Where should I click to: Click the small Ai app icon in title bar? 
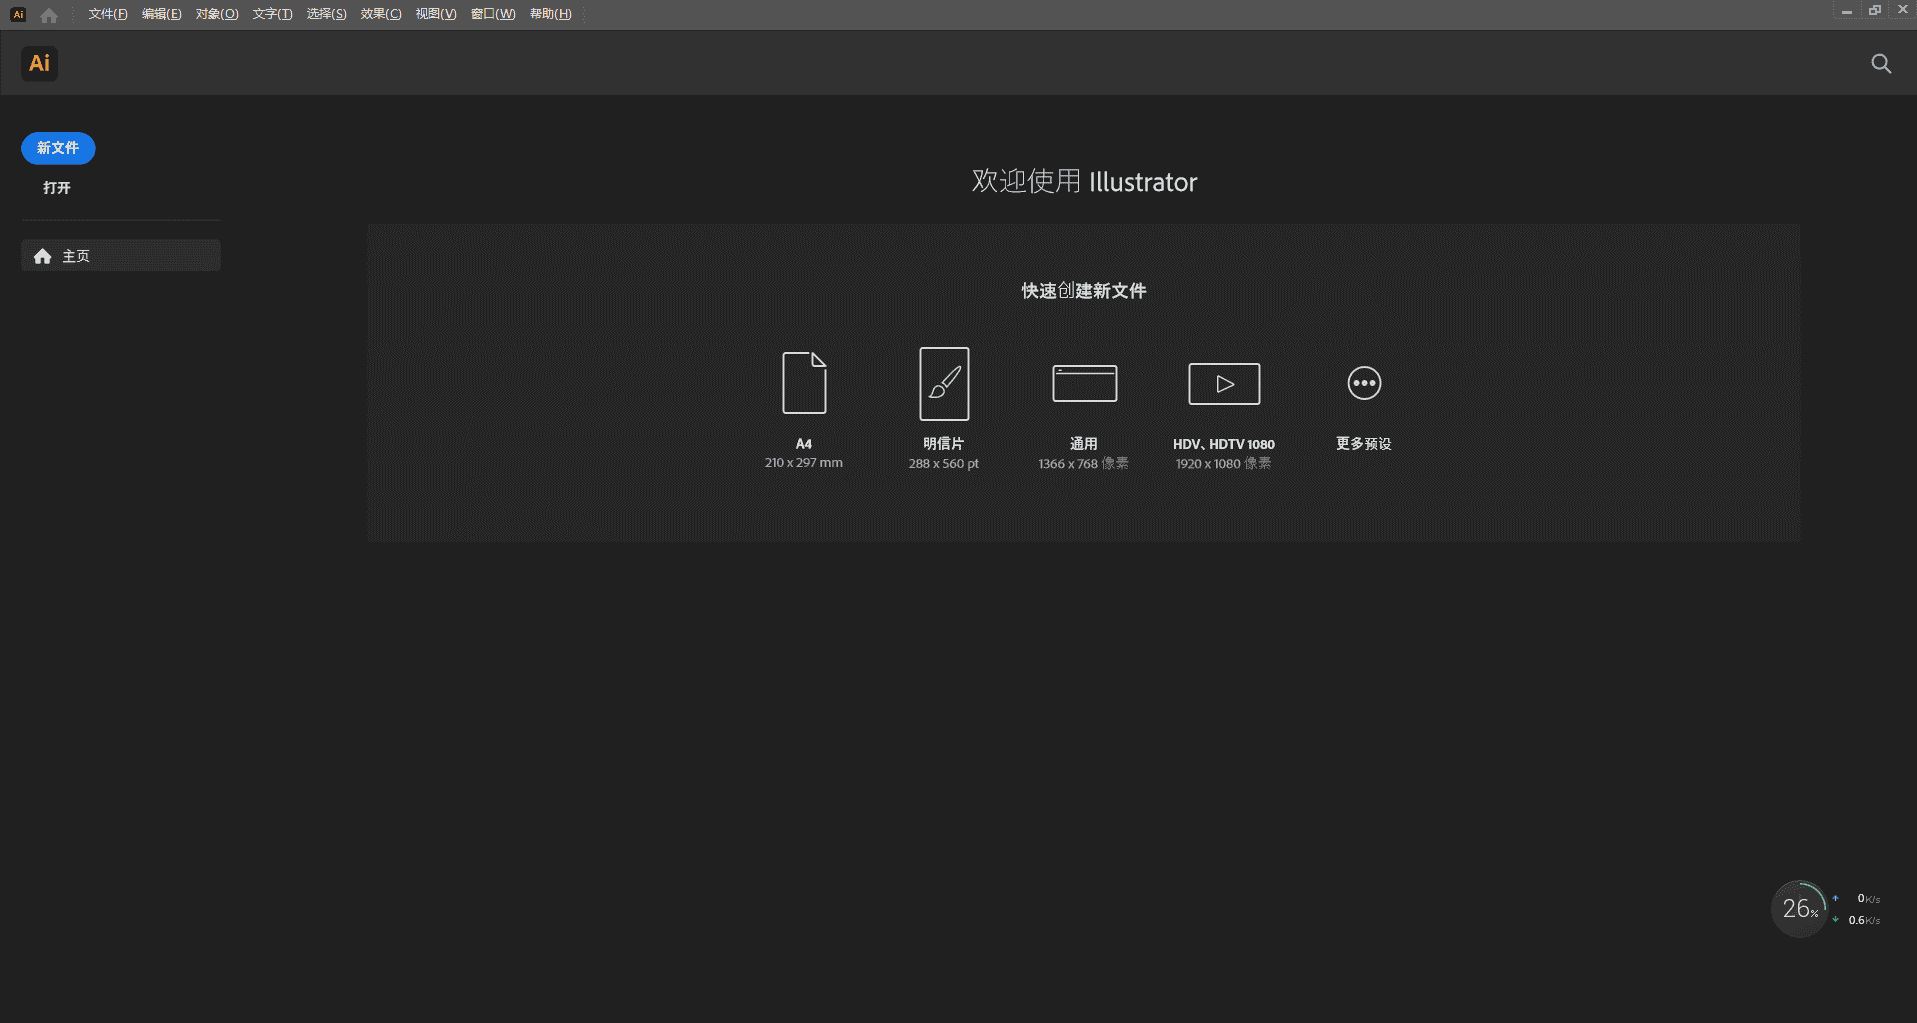18,14
